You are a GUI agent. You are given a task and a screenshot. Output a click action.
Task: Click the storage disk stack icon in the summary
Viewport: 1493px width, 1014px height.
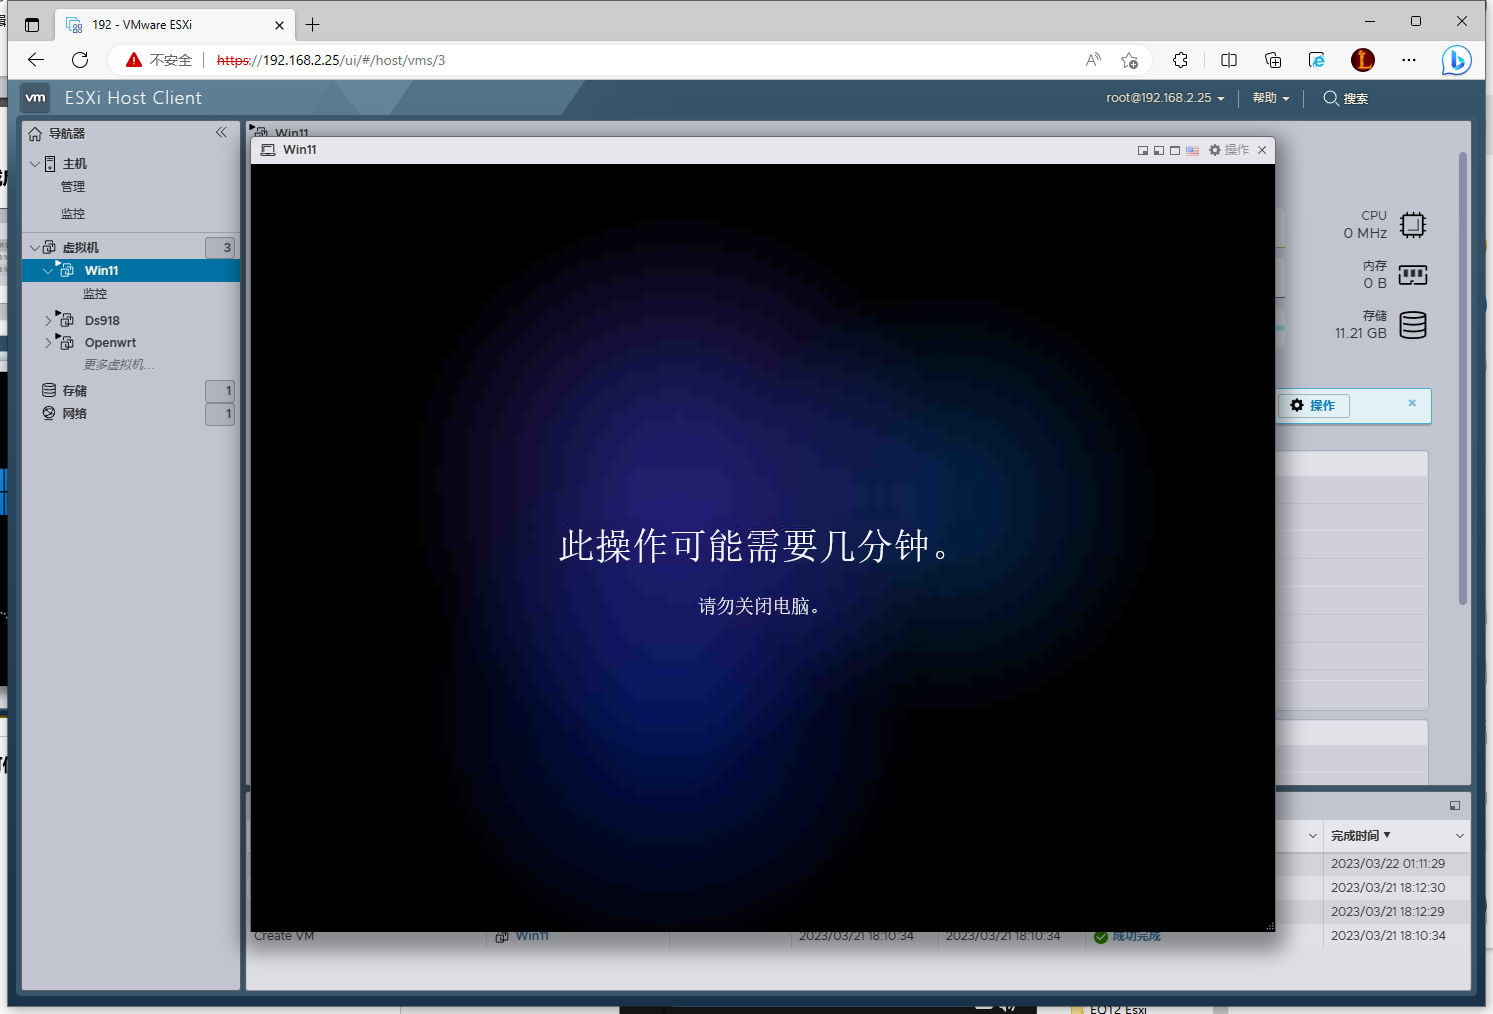(1413, 325)
